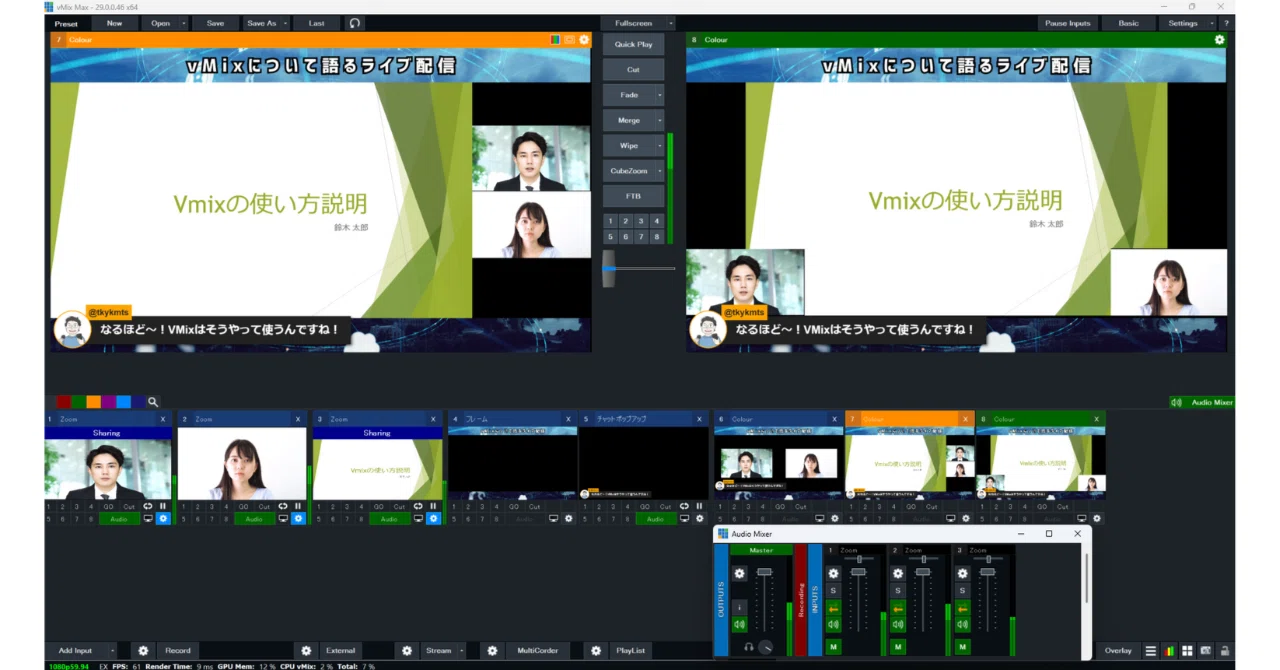Open the Add Input dropdown arrow

point(111,651)
